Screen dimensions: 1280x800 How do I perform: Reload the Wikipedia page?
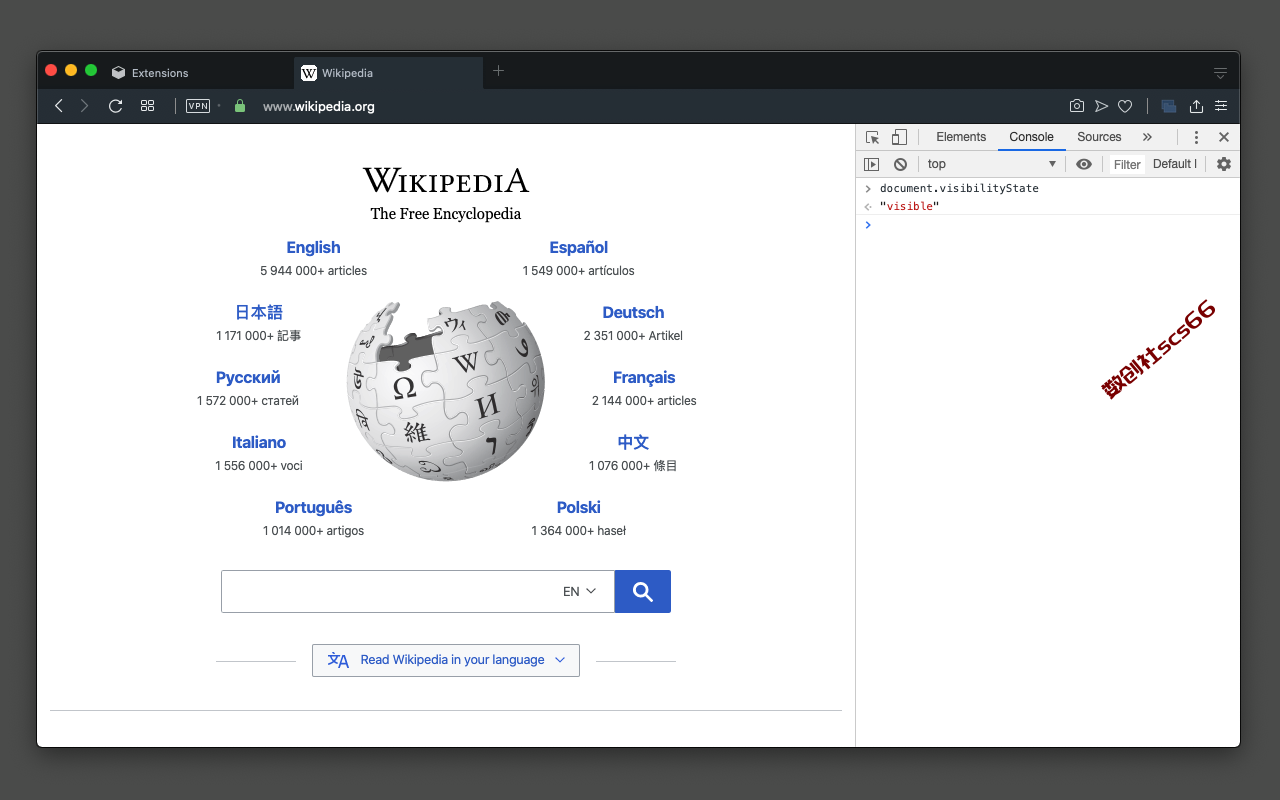point(115,106)
